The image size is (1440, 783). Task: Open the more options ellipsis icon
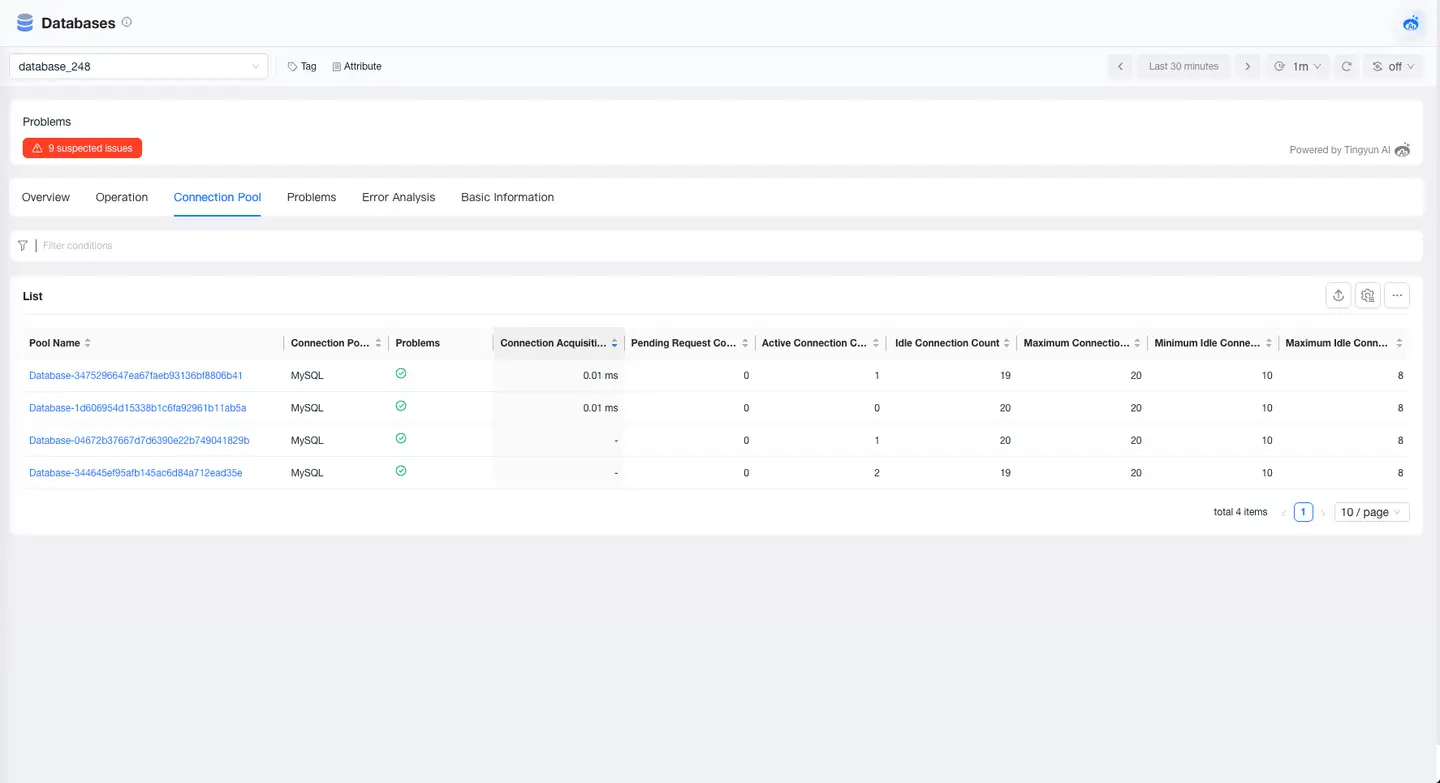(1397, 295)
